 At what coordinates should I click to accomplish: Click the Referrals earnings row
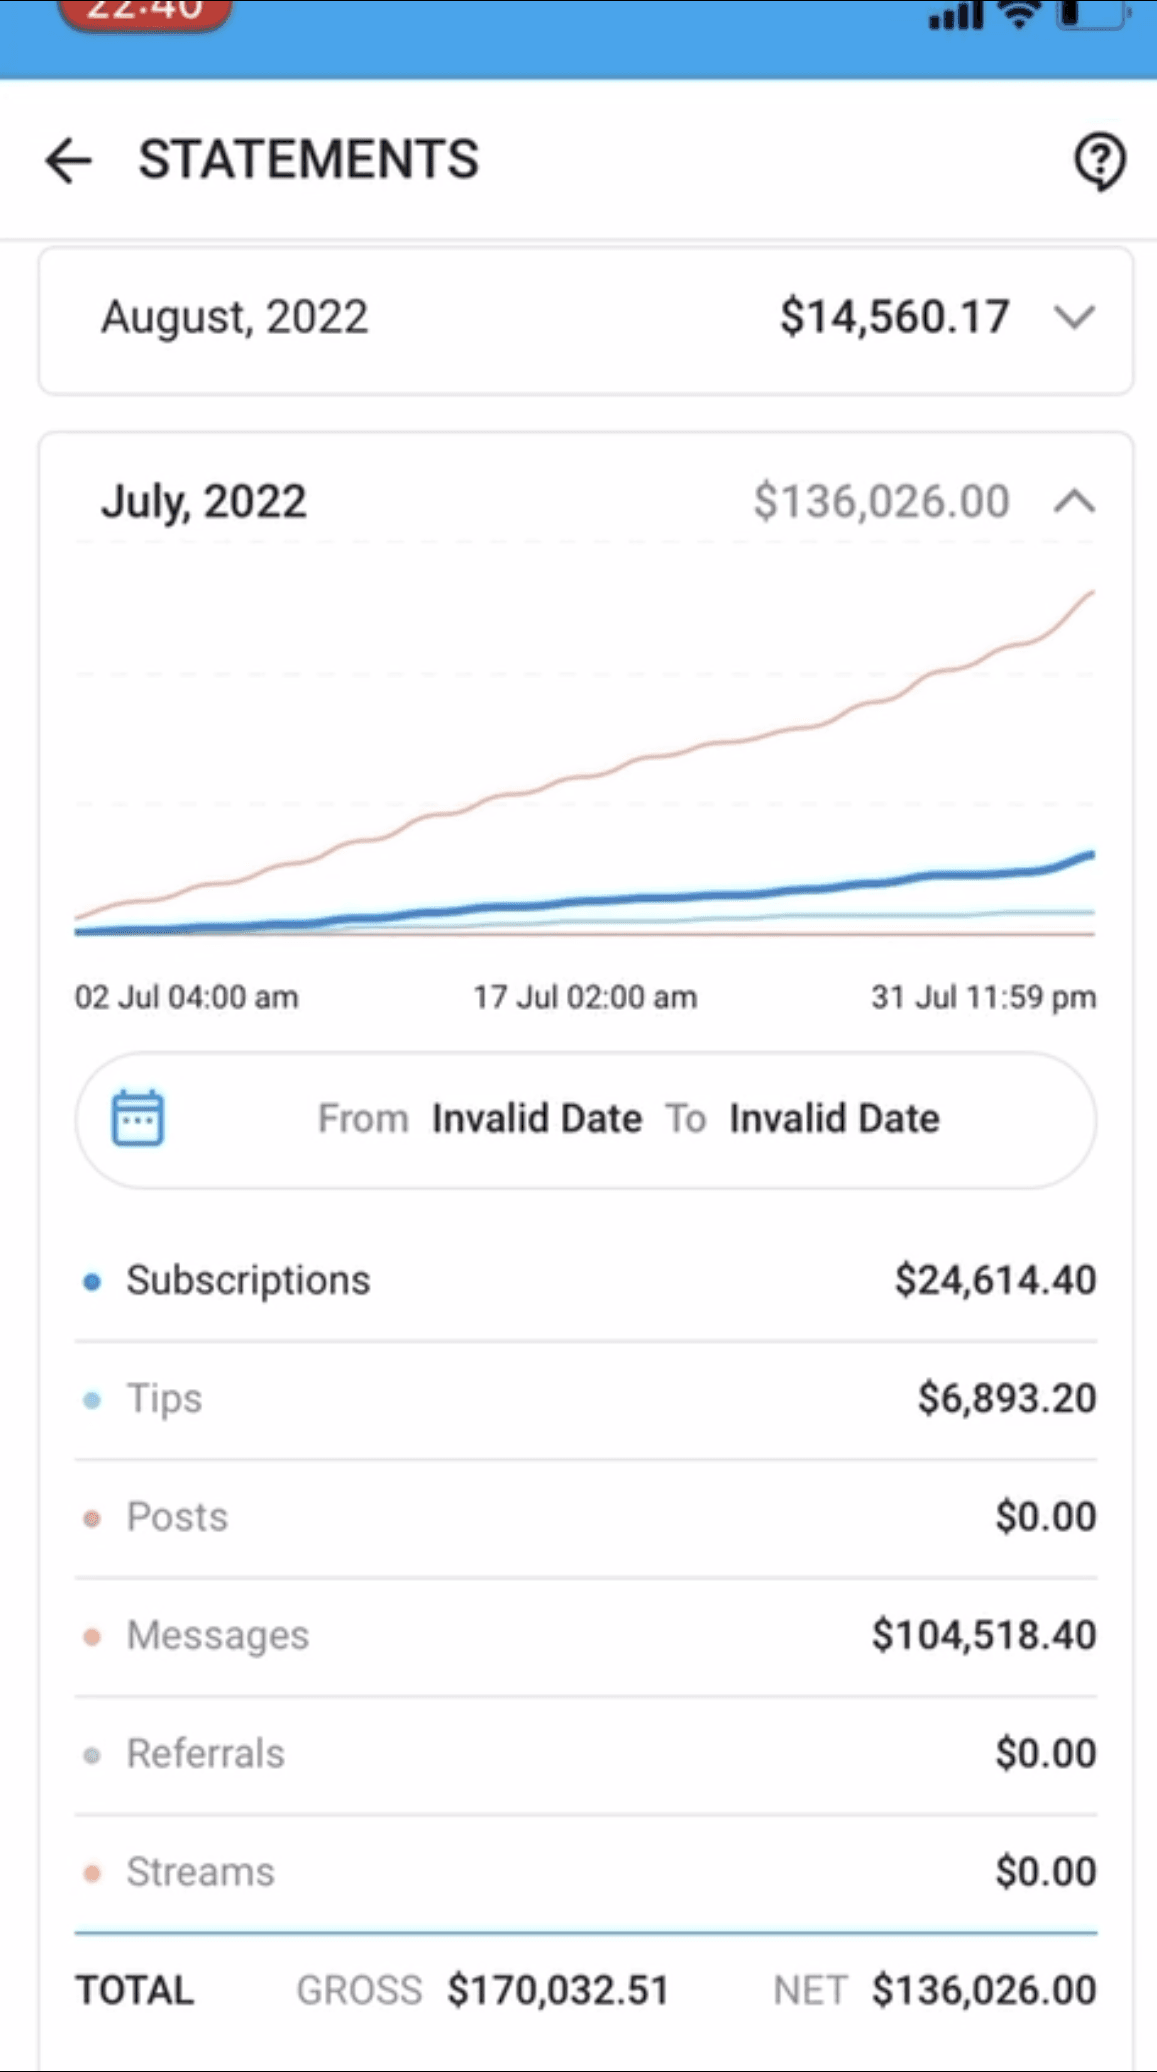(x=585, y=1754)
